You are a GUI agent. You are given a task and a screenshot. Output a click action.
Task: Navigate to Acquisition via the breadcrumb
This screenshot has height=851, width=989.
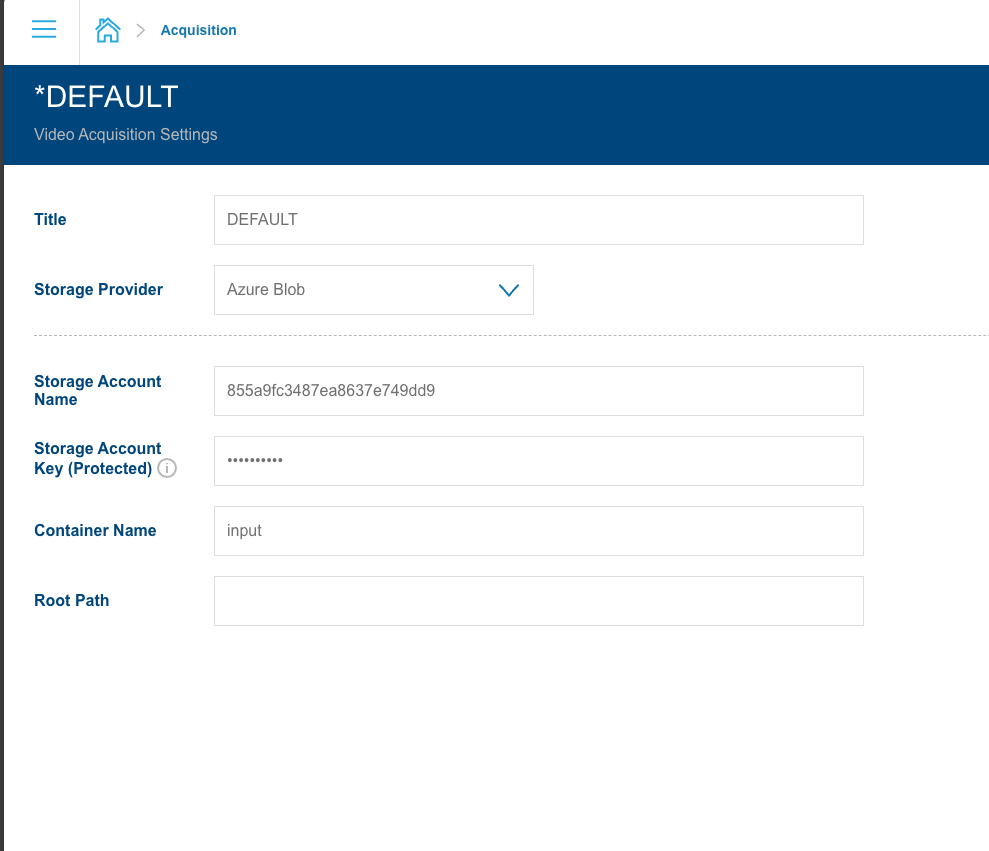(x=198, y=30)
